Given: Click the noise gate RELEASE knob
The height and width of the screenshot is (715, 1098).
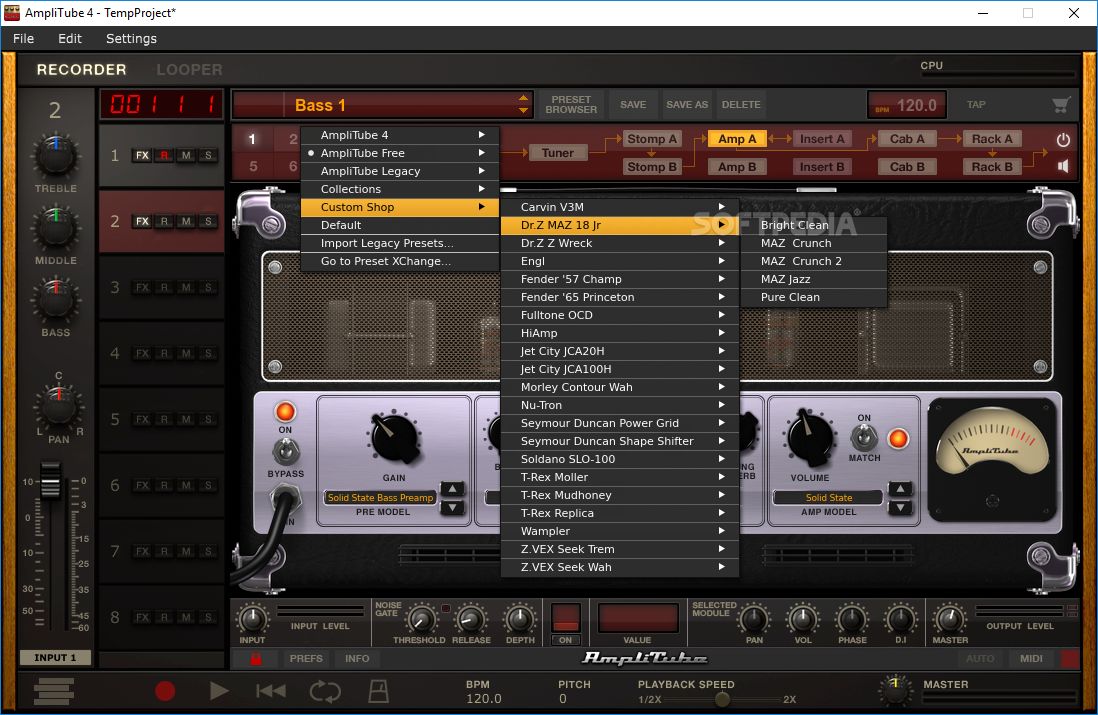Looking at the screenshot, I should coord(471,619).
